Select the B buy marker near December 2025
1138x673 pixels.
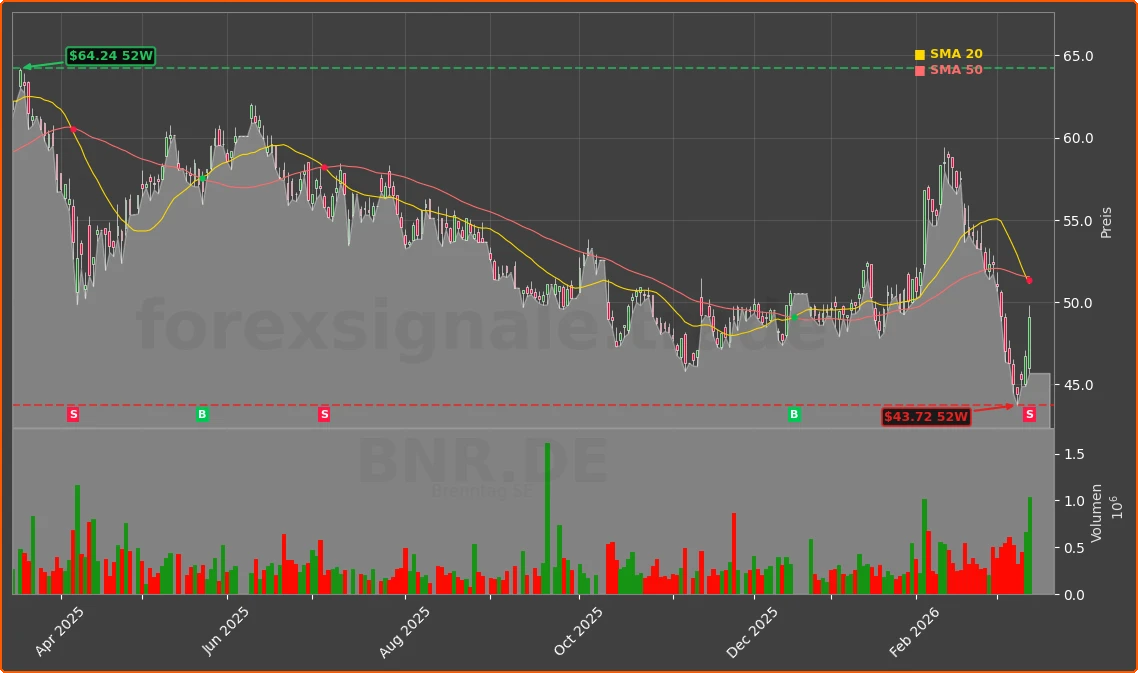coord(793,414)
